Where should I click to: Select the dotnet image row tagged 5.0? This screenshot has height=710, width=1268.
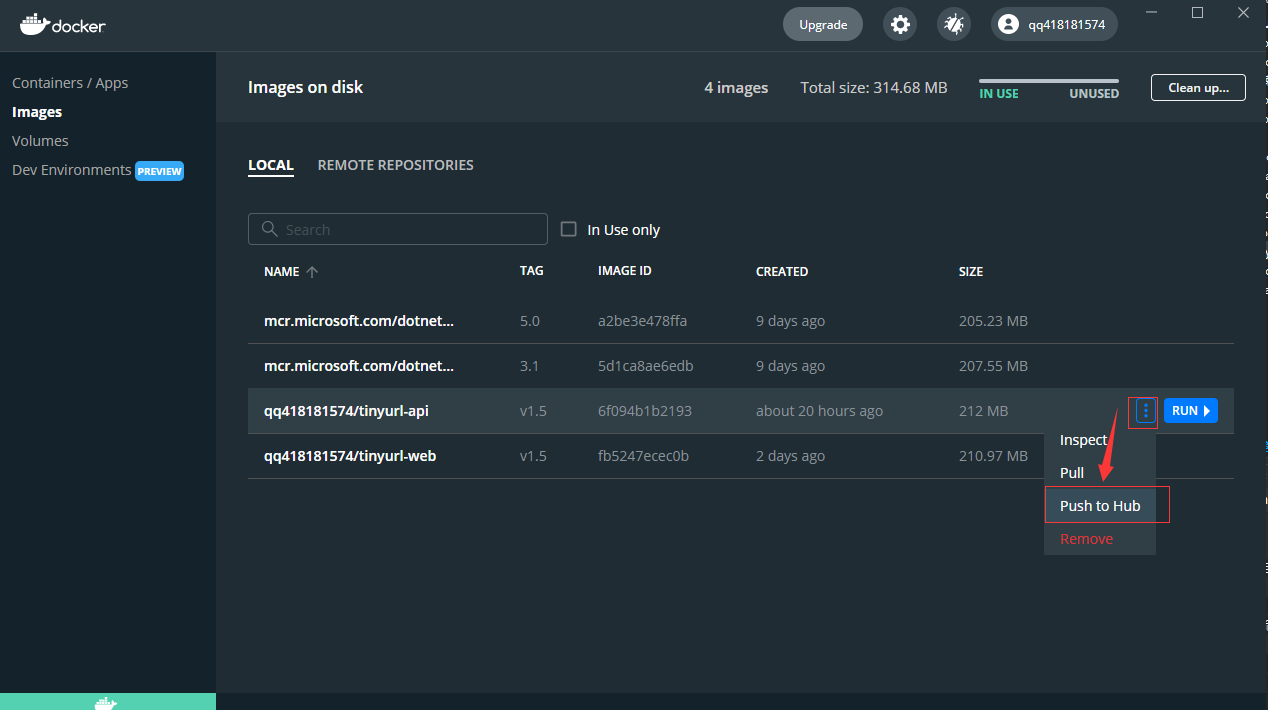741,321
